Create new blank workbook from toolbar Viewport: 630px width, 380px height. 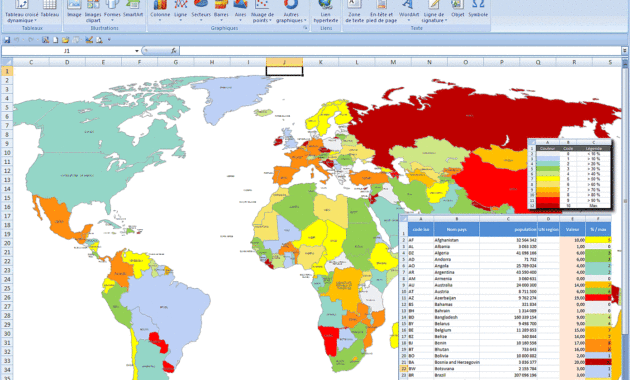(x=55, y=40)
